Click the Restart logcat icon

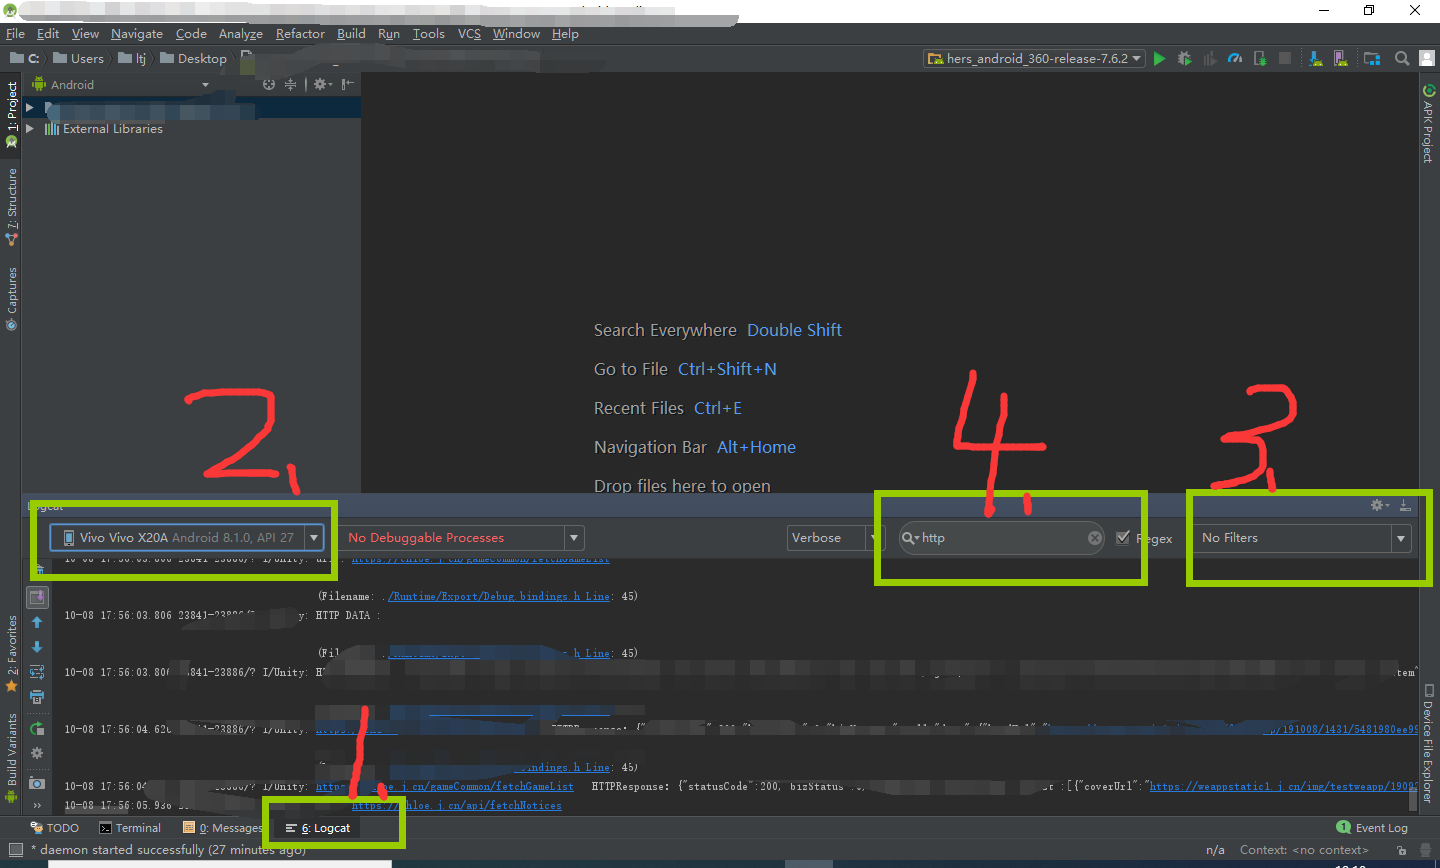37,729
